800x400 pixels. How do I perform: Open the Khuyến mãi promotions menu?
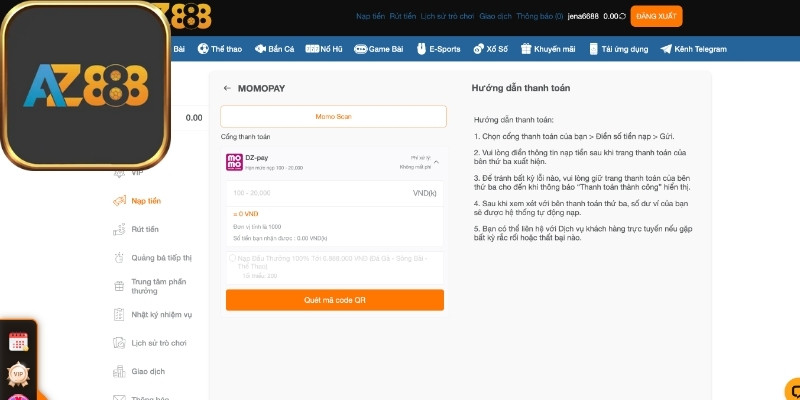click(x=548, y=49)
